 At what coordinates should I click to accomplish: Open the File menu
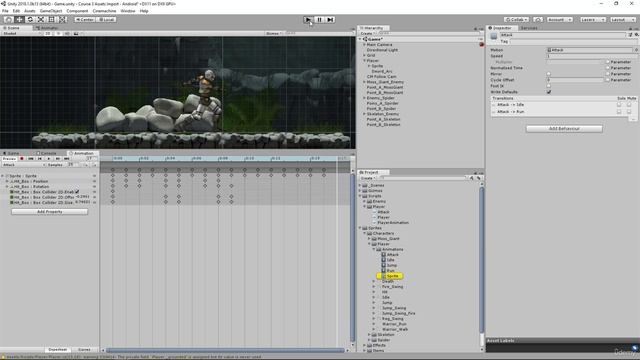click(x=5, y=11)
